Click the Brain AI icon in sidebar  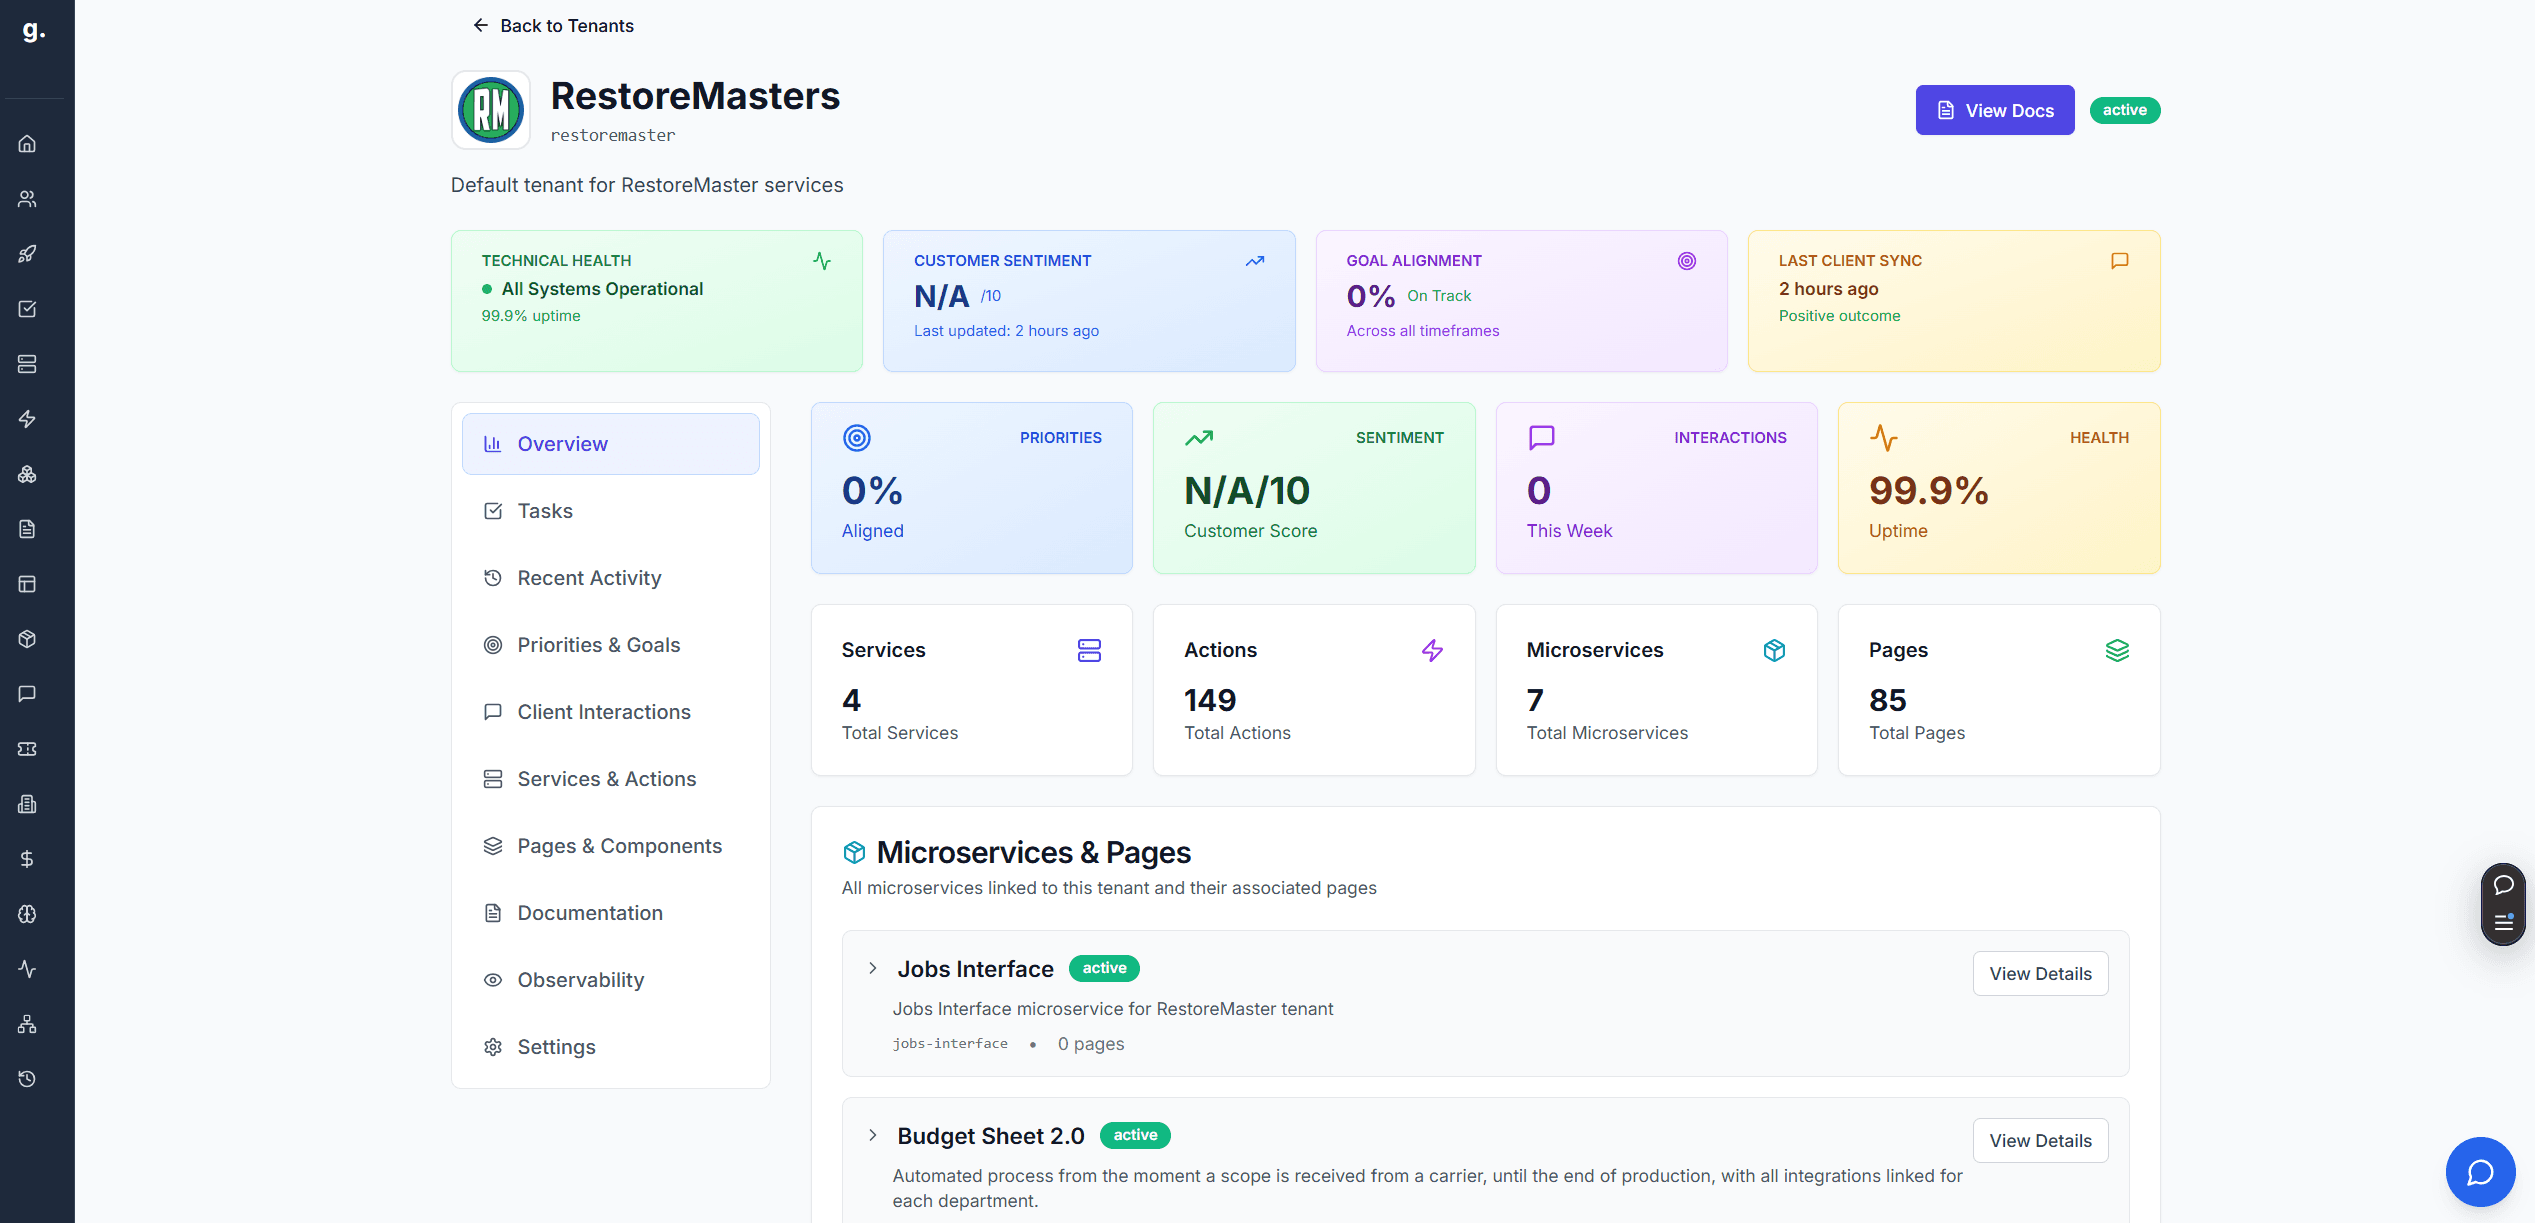tap(27, 913)
